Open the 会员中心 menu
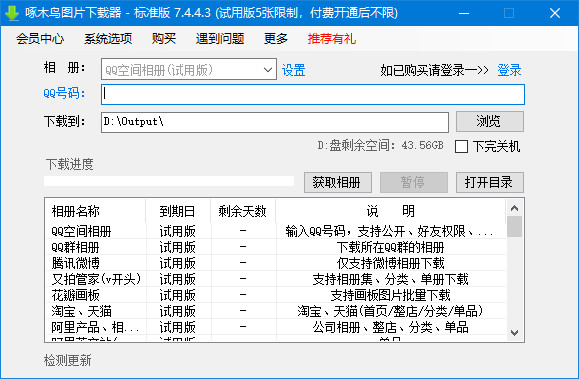579x379 pixels. click(x=40, y=38)
